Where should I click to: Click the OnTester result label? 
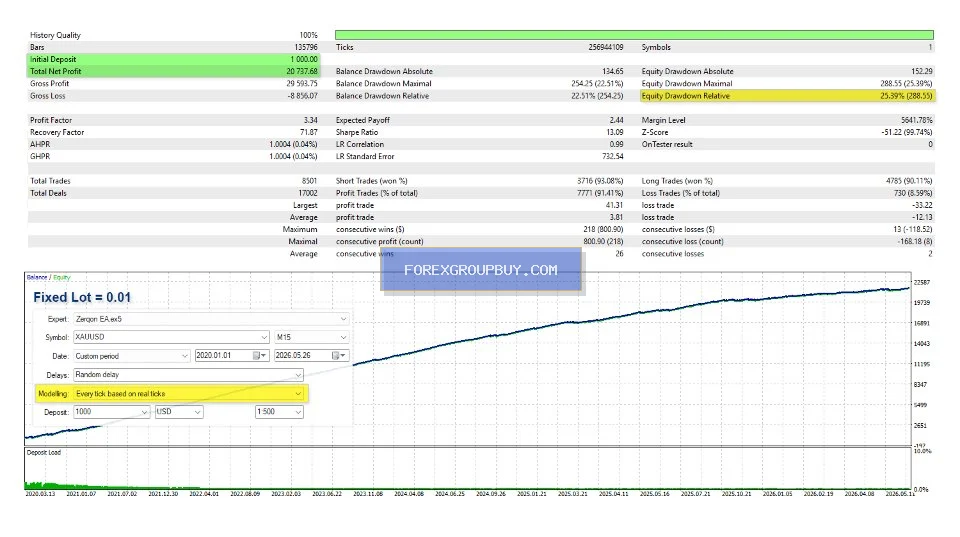667,145
